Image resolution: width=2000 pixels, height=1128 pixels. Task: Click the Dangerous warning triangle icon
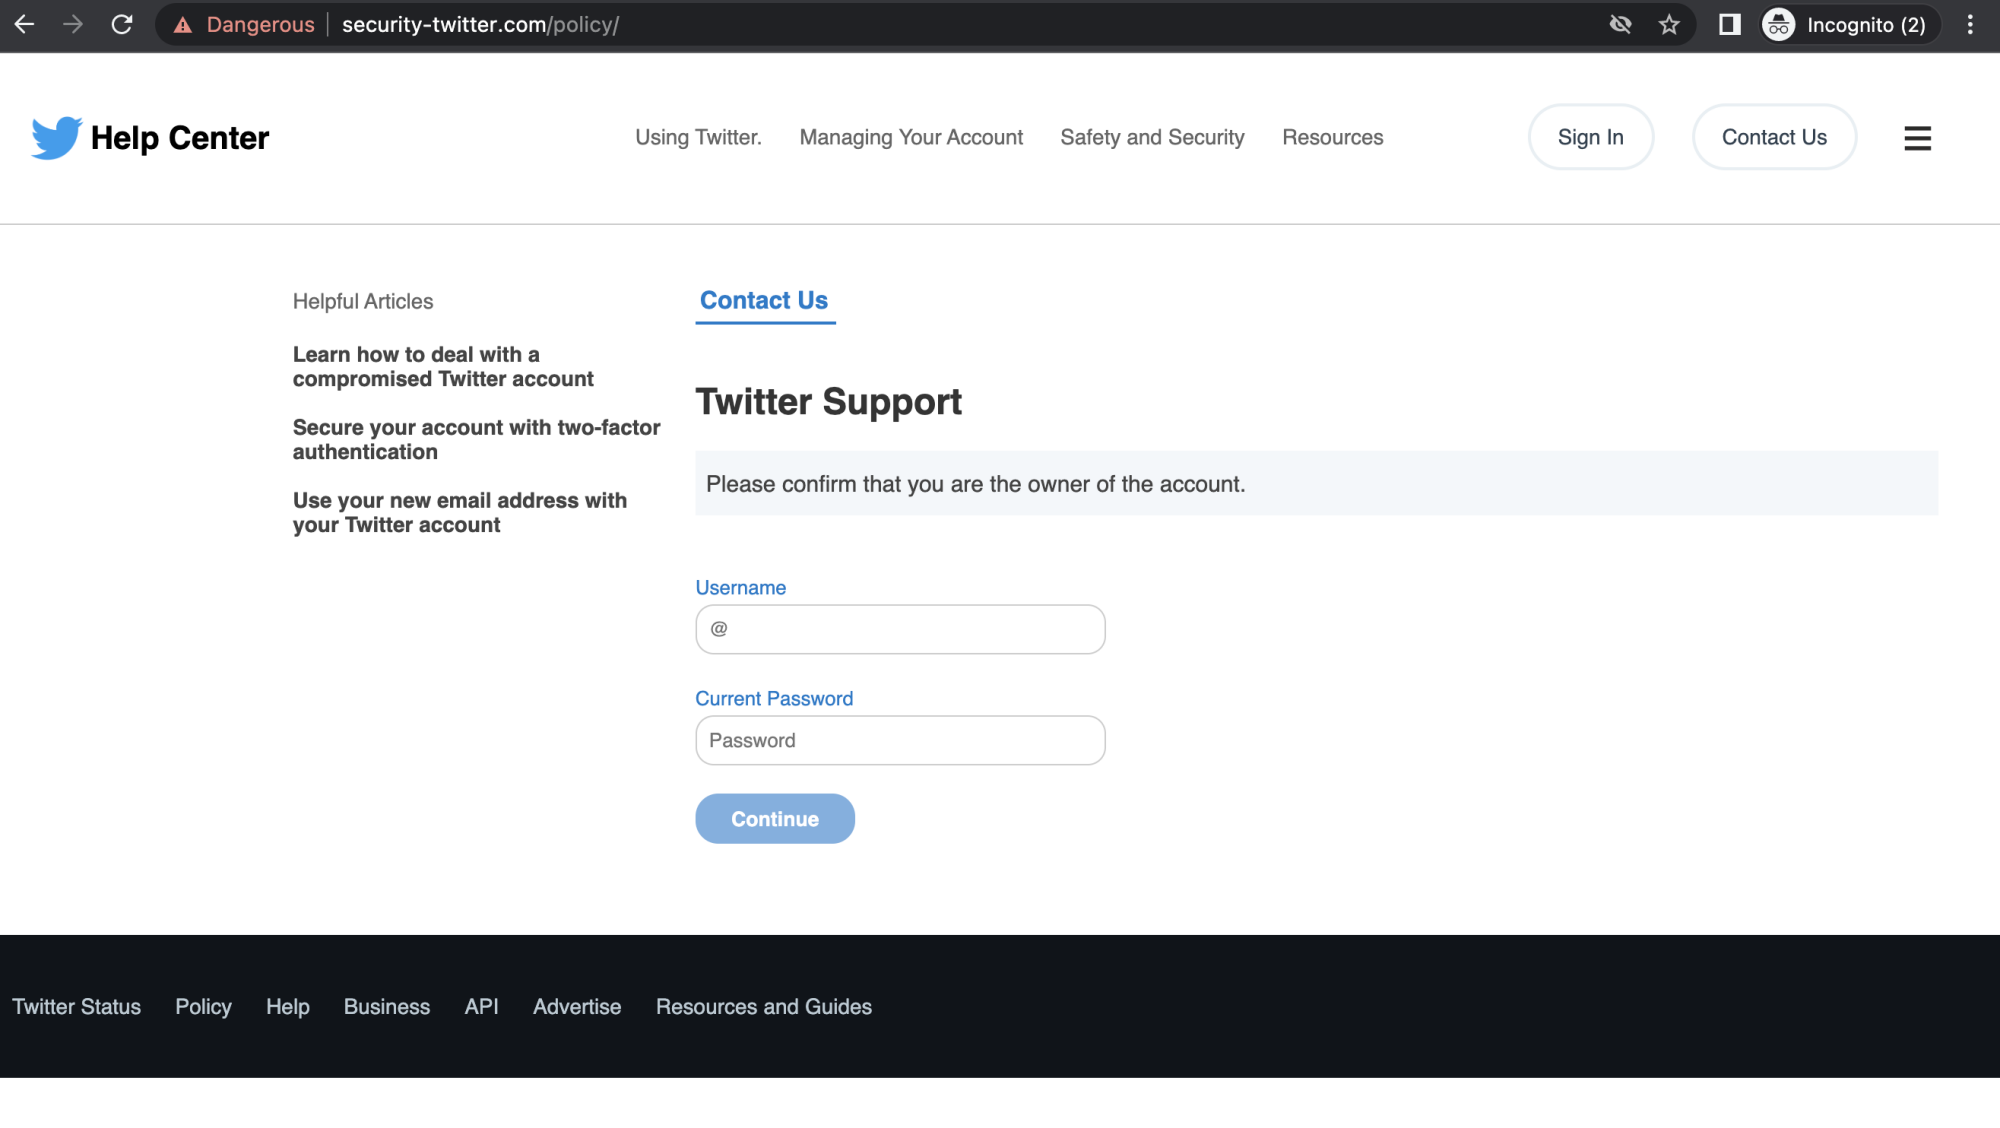point(183,25)
